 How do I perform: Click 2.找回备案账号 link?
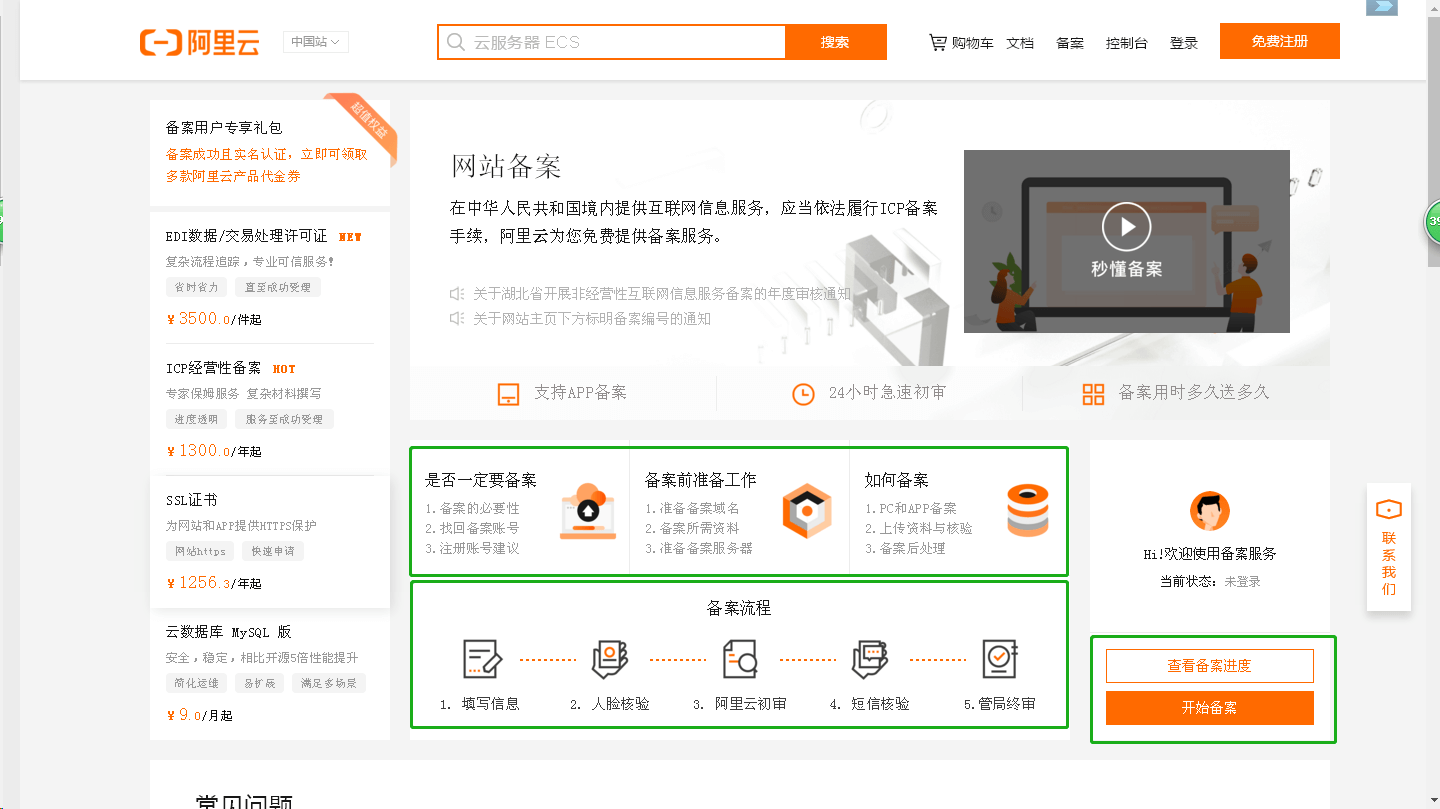point(473,528)
